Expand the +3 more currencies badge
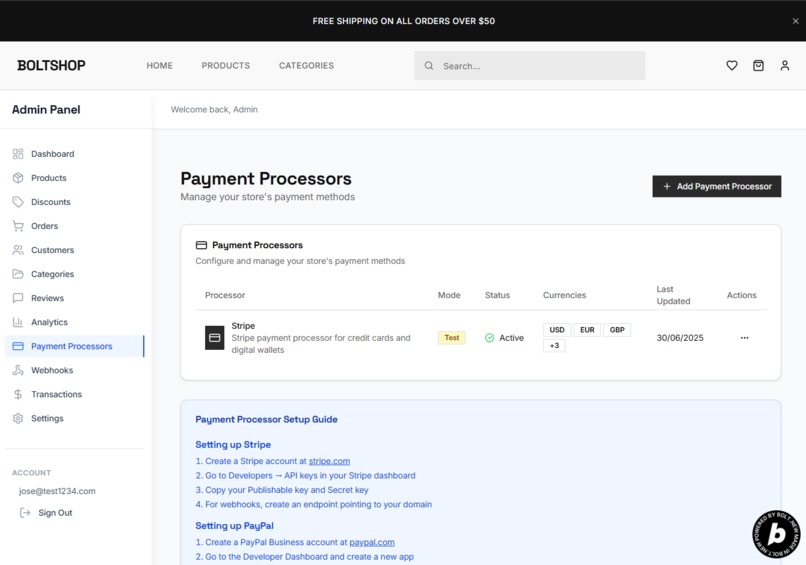Screen dimensions: 806x565 (x=554, y=345)
